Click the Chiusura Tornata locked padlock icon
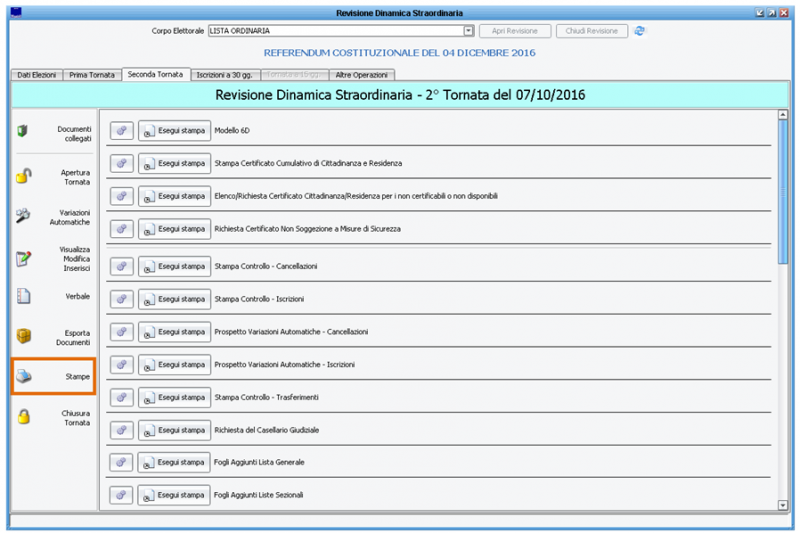Viewport: 800px width, 533px height. (23, 416)
